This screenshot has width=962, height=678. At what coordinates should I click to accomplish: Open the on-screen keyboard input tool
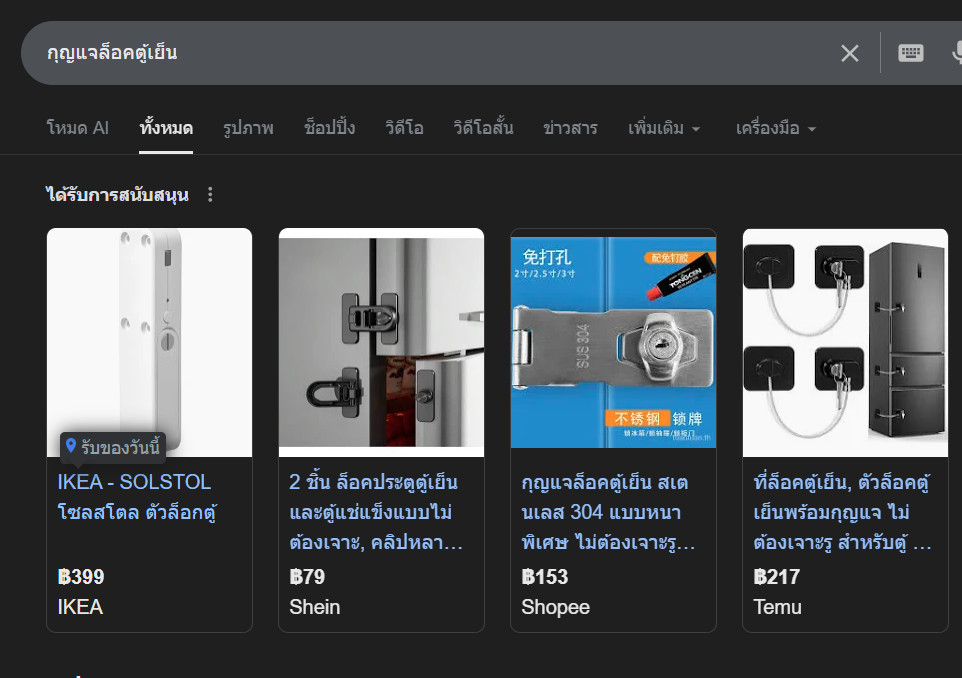910,53
